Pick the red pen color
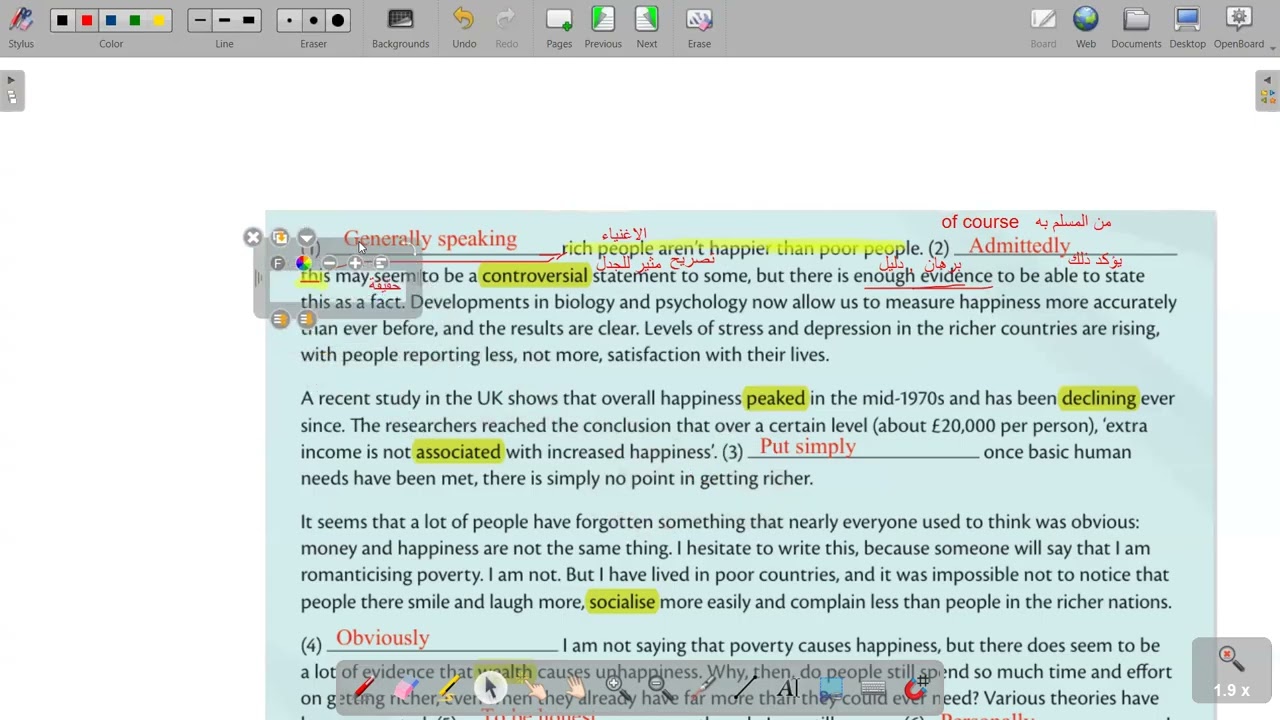1280x720 pixels. 87,20
